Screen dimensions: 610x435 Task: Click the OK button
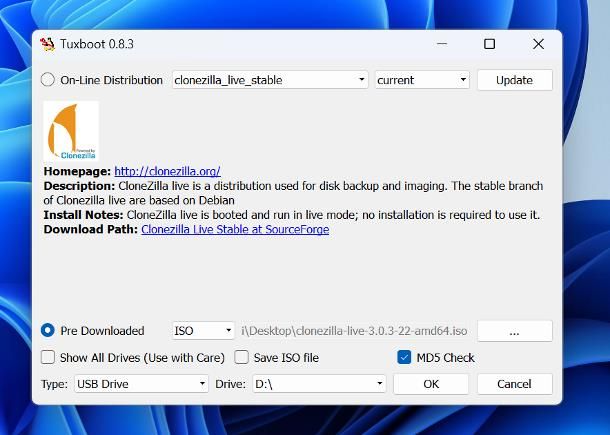(x=431, y=384)
